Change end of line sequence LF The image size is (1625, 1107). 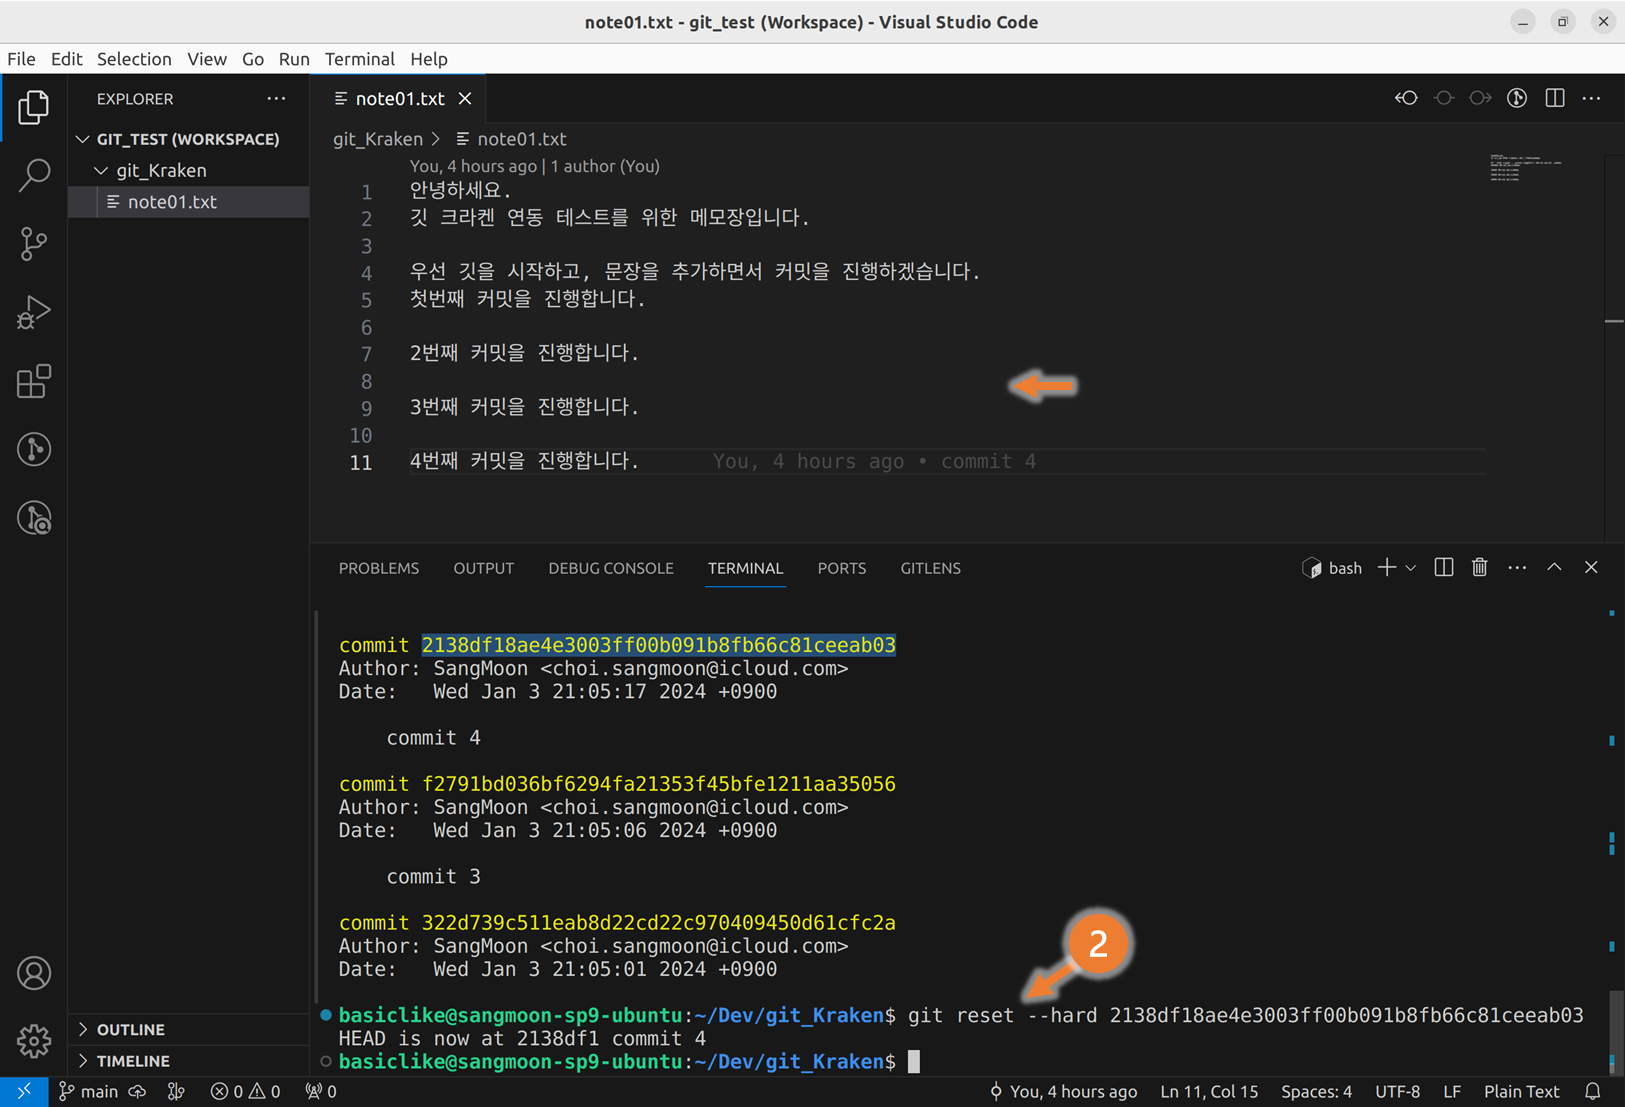(x=1452, y=1092)
